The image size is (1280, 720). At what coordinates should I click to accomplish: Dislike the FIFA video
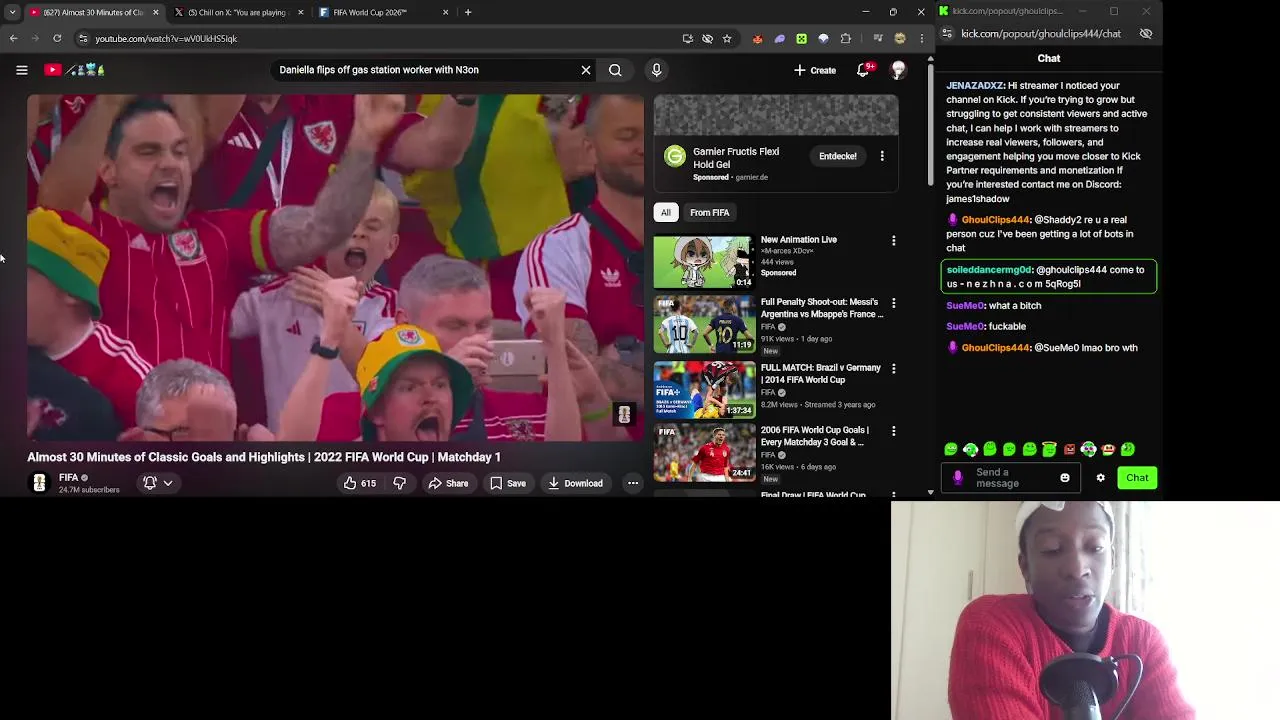[x=399, y=483]
